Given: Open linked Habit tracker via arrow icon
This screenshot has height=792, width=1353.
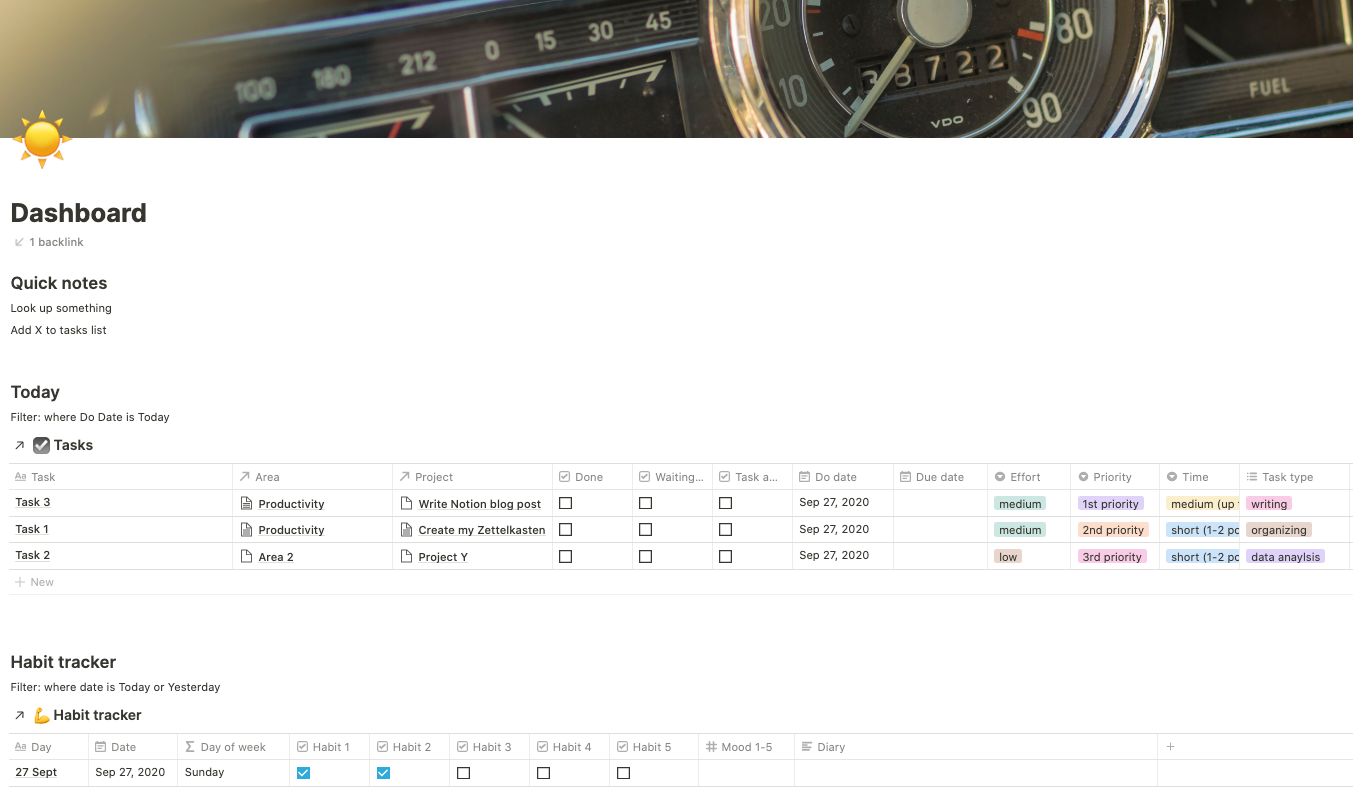Looking at the screenshot, I should (19, 716).
